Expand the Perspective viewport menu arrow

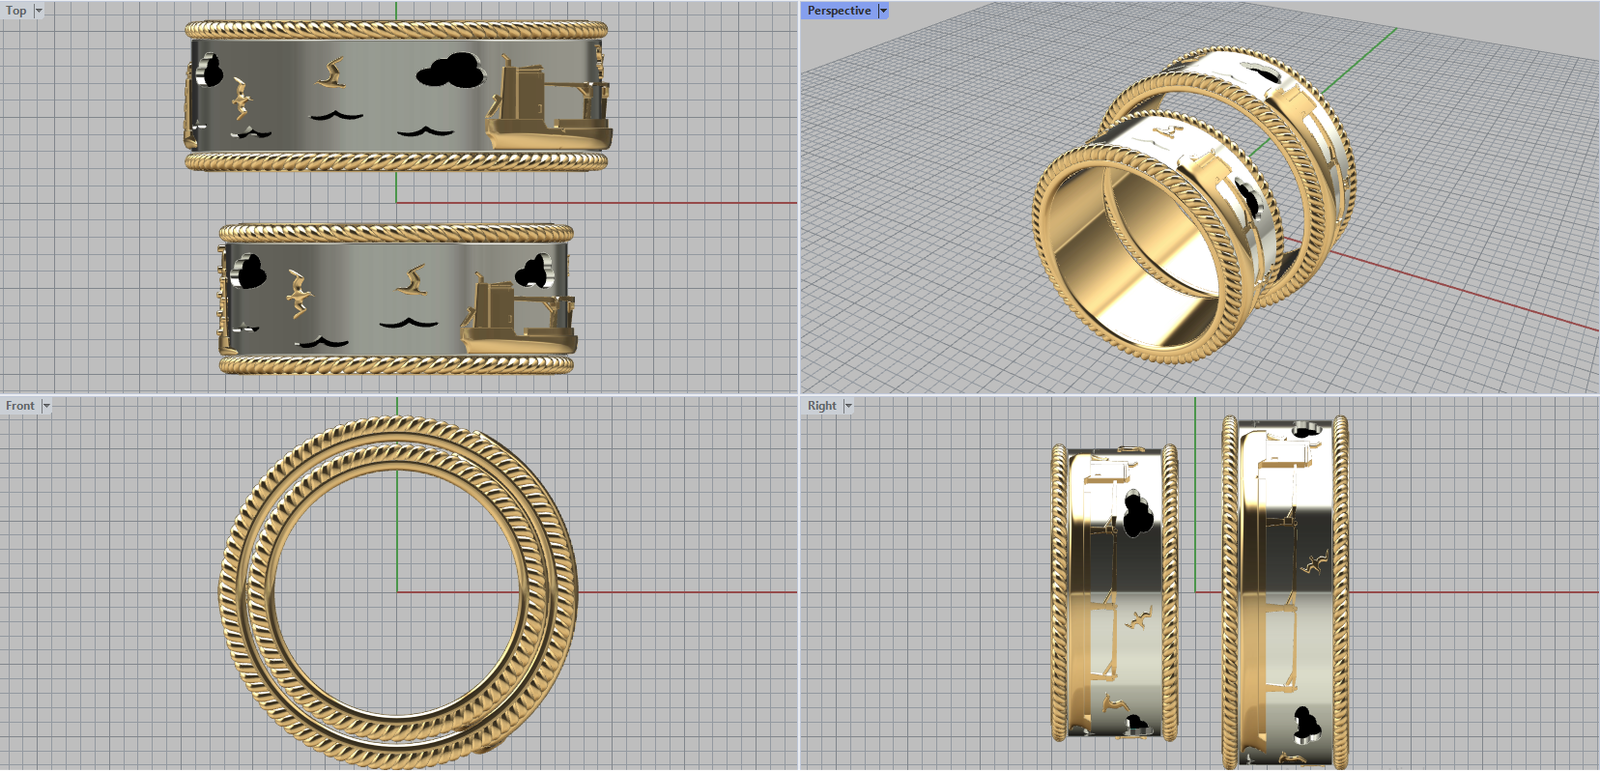point(883,11)
